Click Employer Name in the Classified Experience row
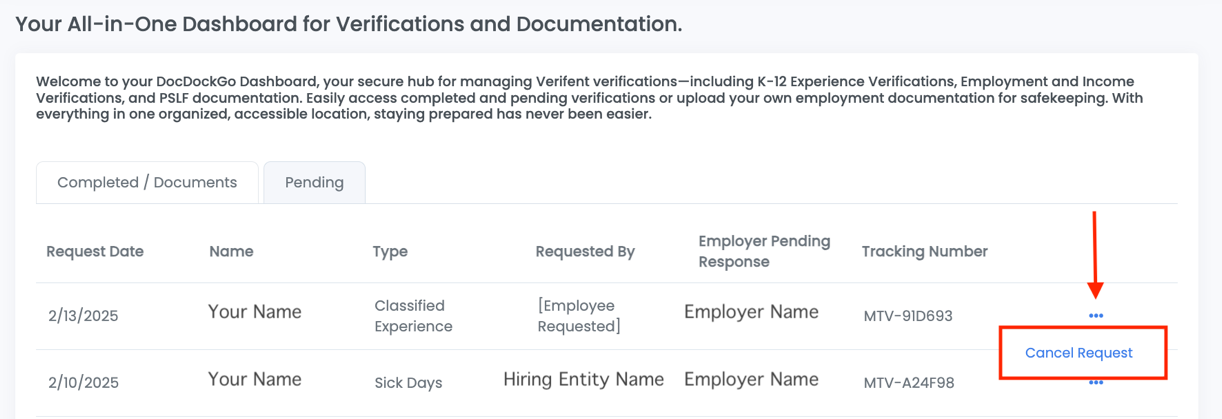The image size is (1222, 419). (x=751, y=313)
